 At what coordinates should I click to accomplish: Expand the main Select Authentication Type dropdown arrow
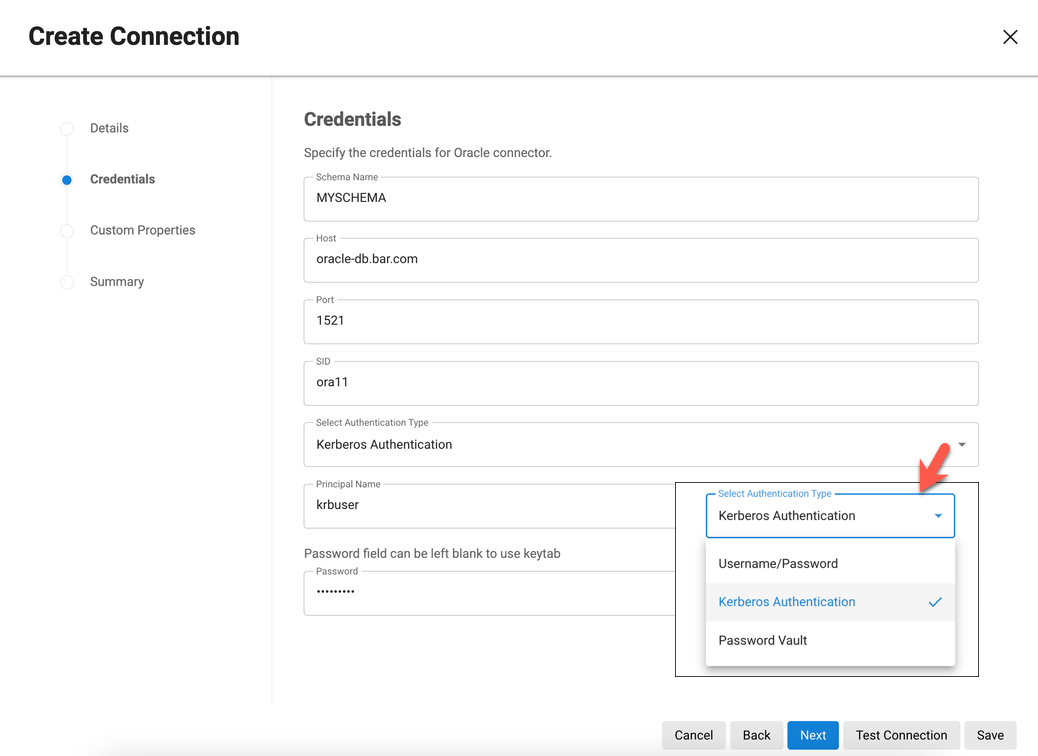[961, 445]
